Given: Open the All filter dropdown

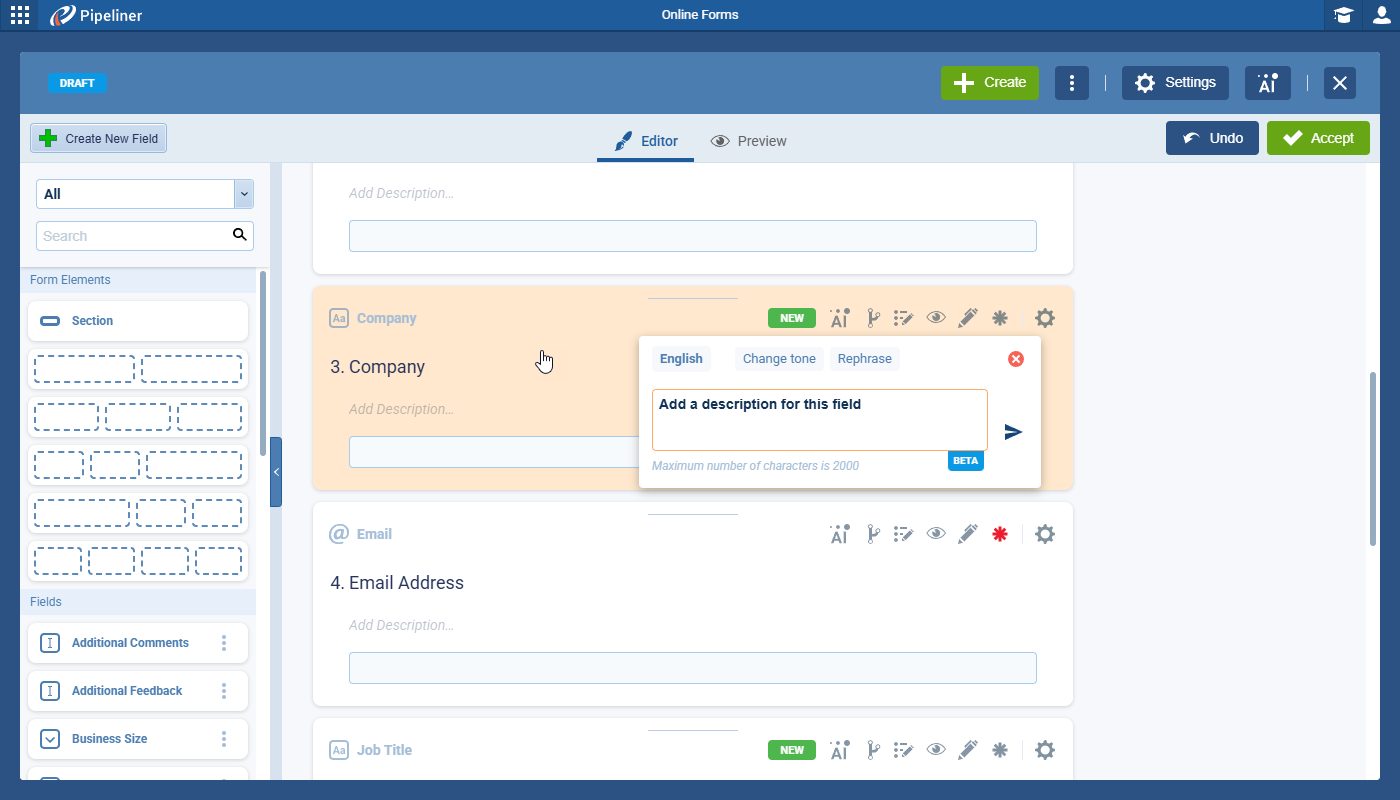Looking at the screenshot, I should [x=145, y=194].
